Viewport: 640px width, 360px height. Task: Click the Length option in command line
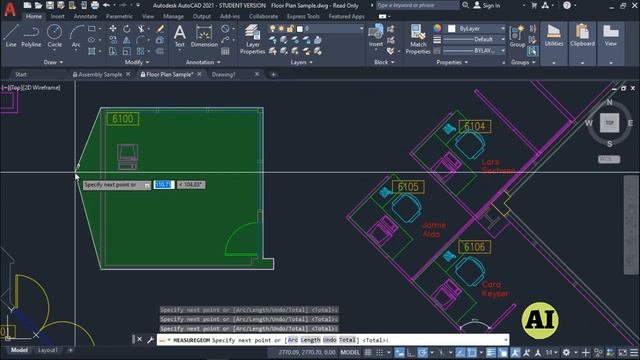pos(311,340)
